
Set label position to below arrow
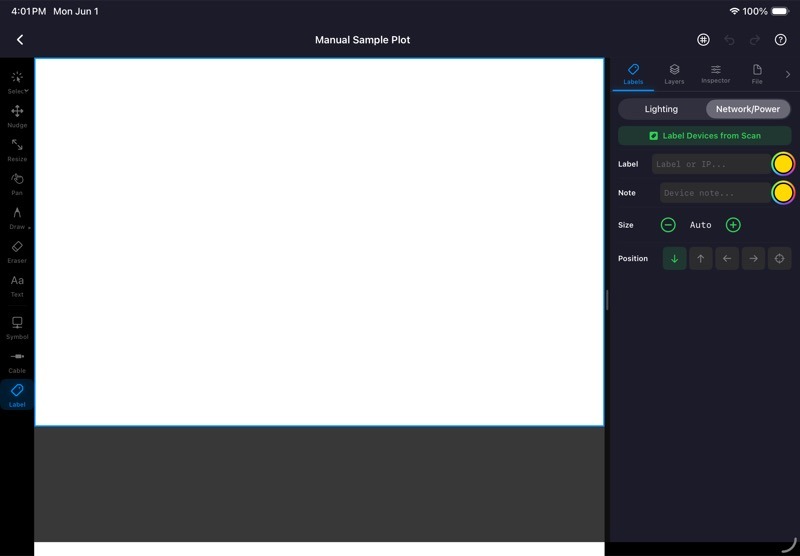[674, 259]
